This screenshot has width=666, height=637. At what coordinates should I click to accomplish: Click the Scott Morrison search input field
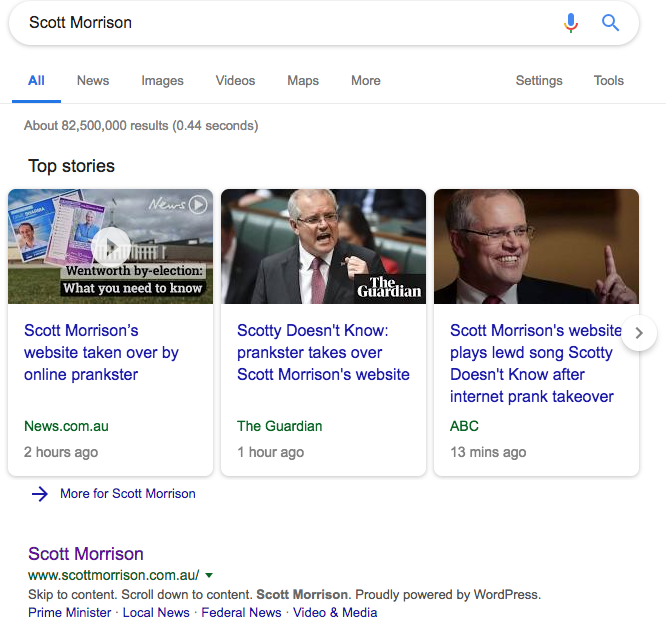click(280, 23)
